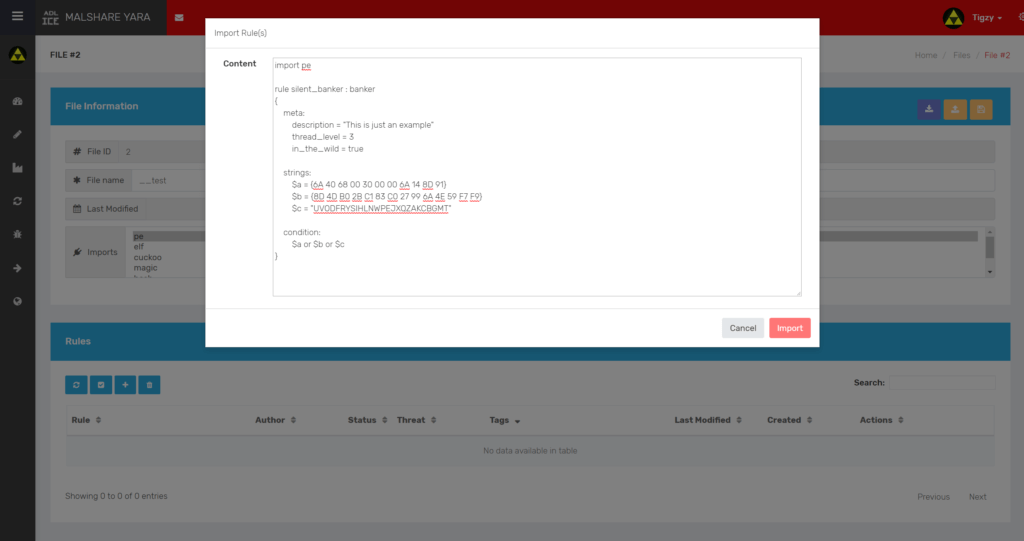The image size is (1024, 541).
Task: Go to the Home breadcrumb link
Action: click(x=926, y=55)
